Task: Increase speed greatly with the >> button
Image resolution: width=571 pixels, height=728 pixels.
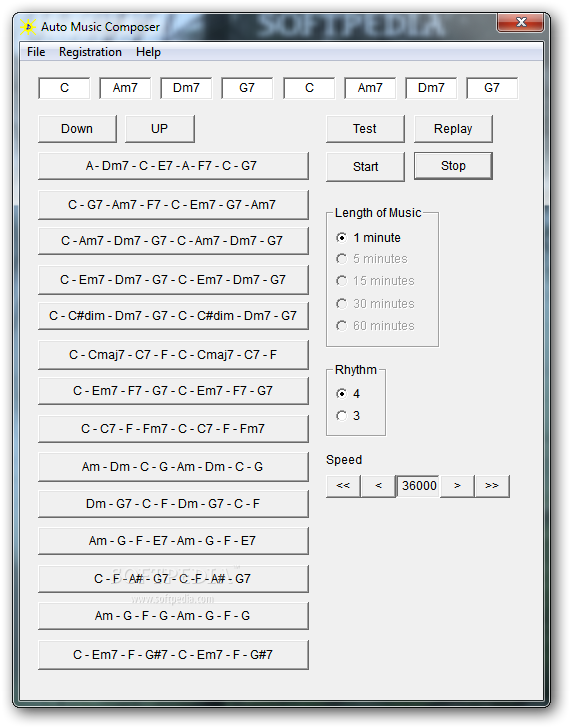Action: (x=492, y=486)
